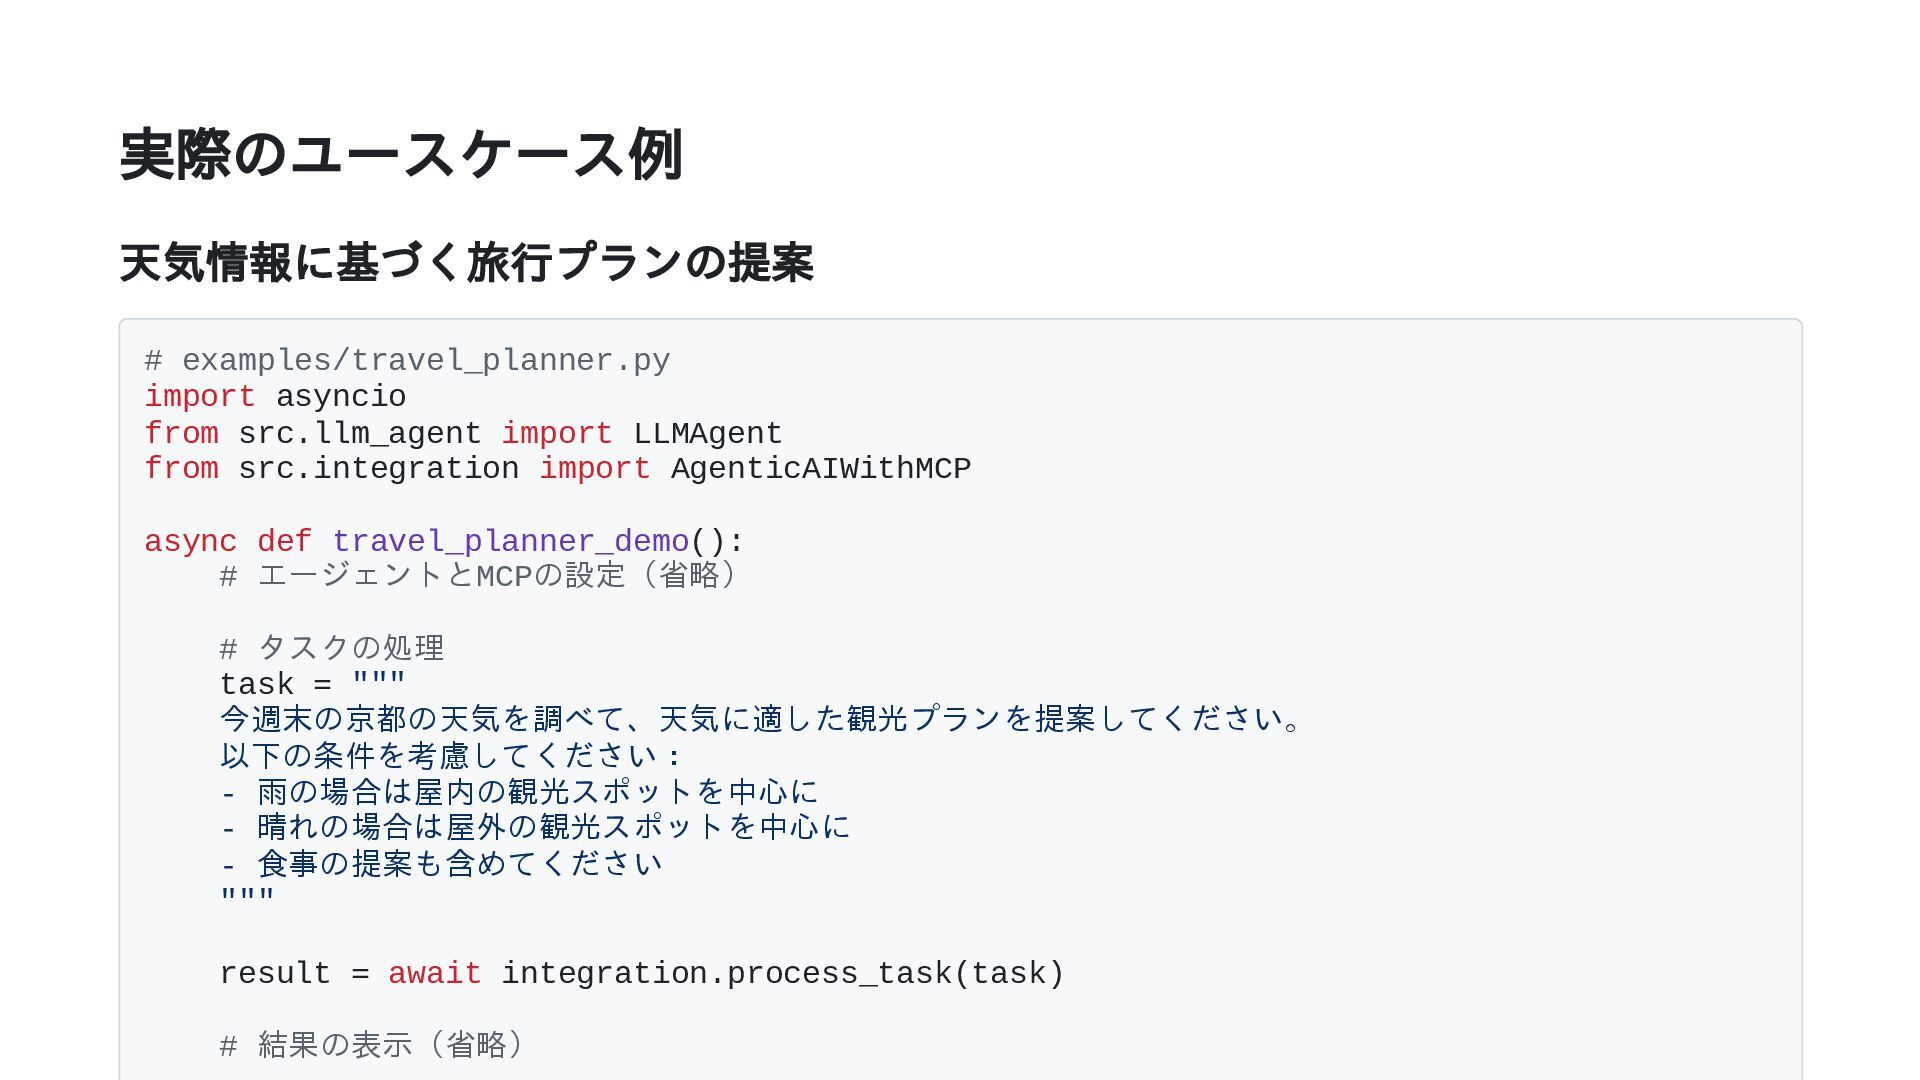Click the subheading 天気情報に基づく旅行プランの提案
The height and width of the screenshot is (1080, 1920).
point(466,263)
